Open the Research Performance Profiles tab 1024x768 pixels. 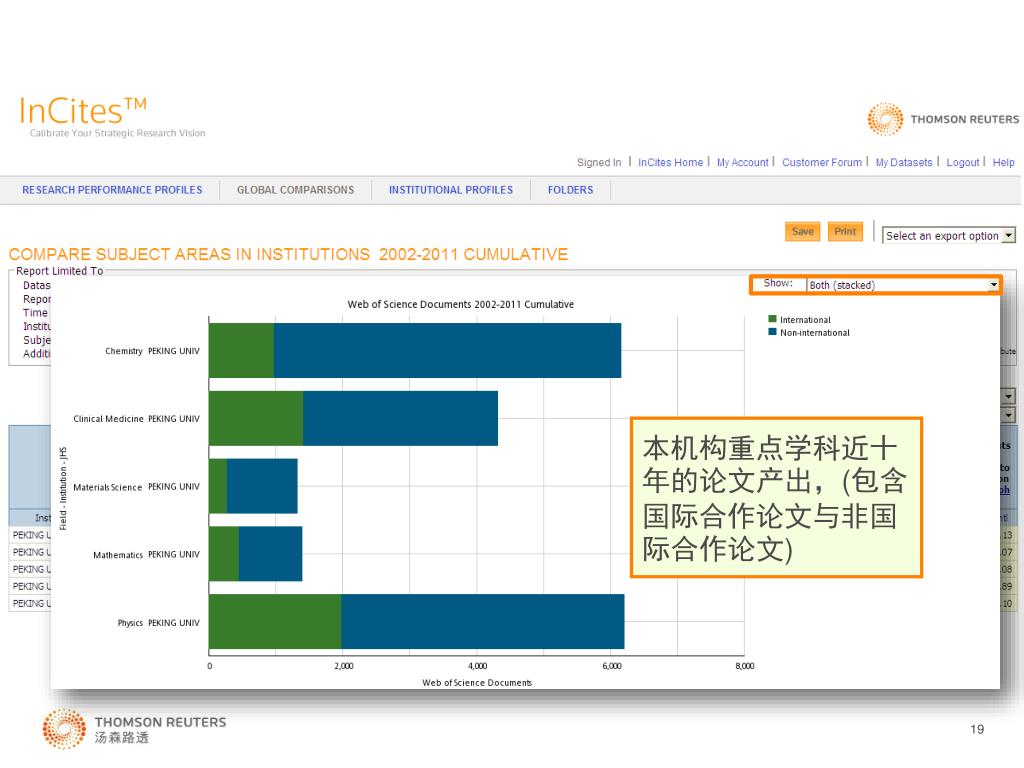pyautogui.click(x=112, y=190)
